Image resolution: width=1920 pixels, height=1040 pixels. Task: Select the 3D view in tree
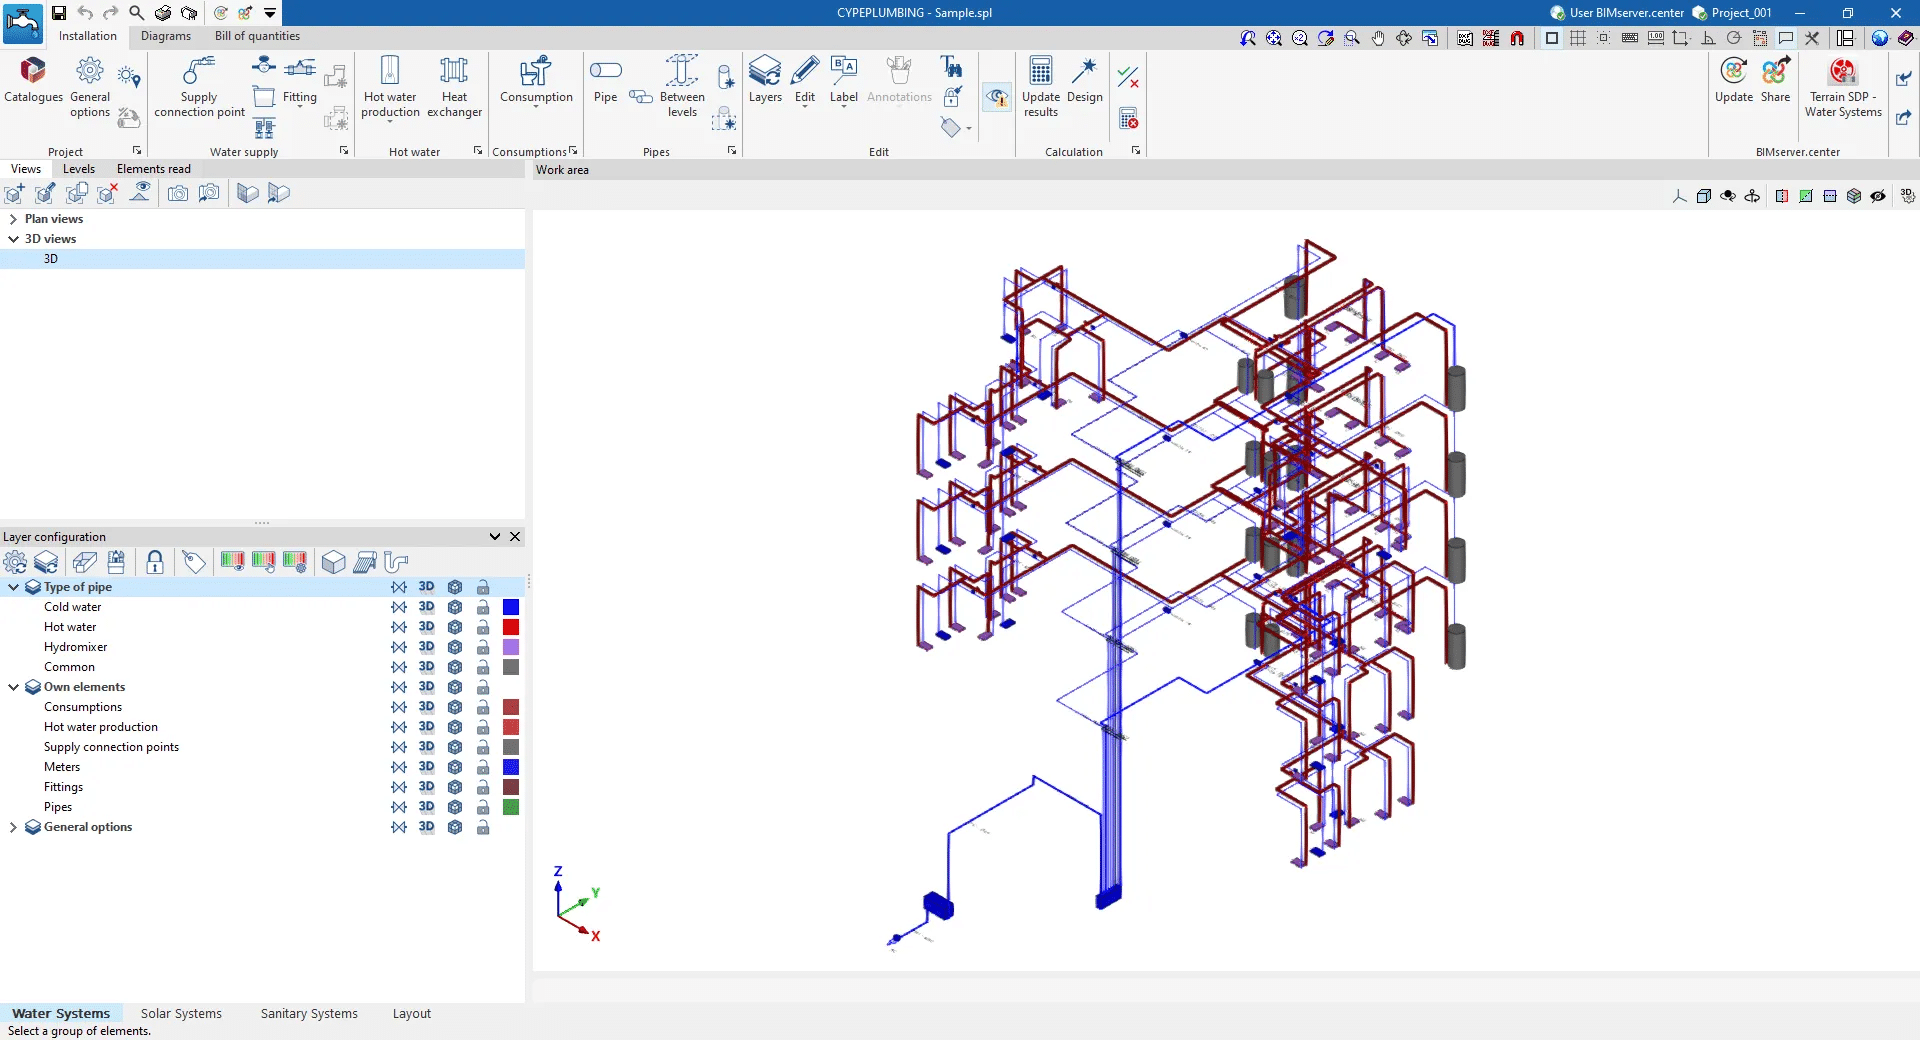click(x=51, y=259)
